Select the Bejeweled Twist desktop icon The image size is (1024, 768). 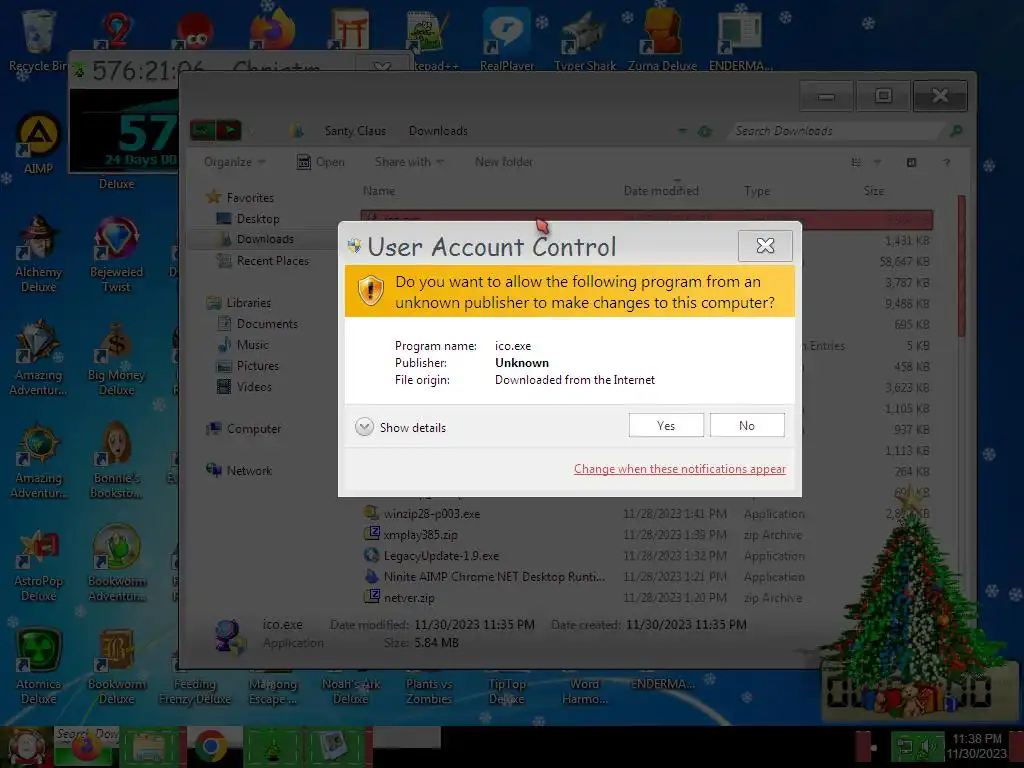click(116, 255)
